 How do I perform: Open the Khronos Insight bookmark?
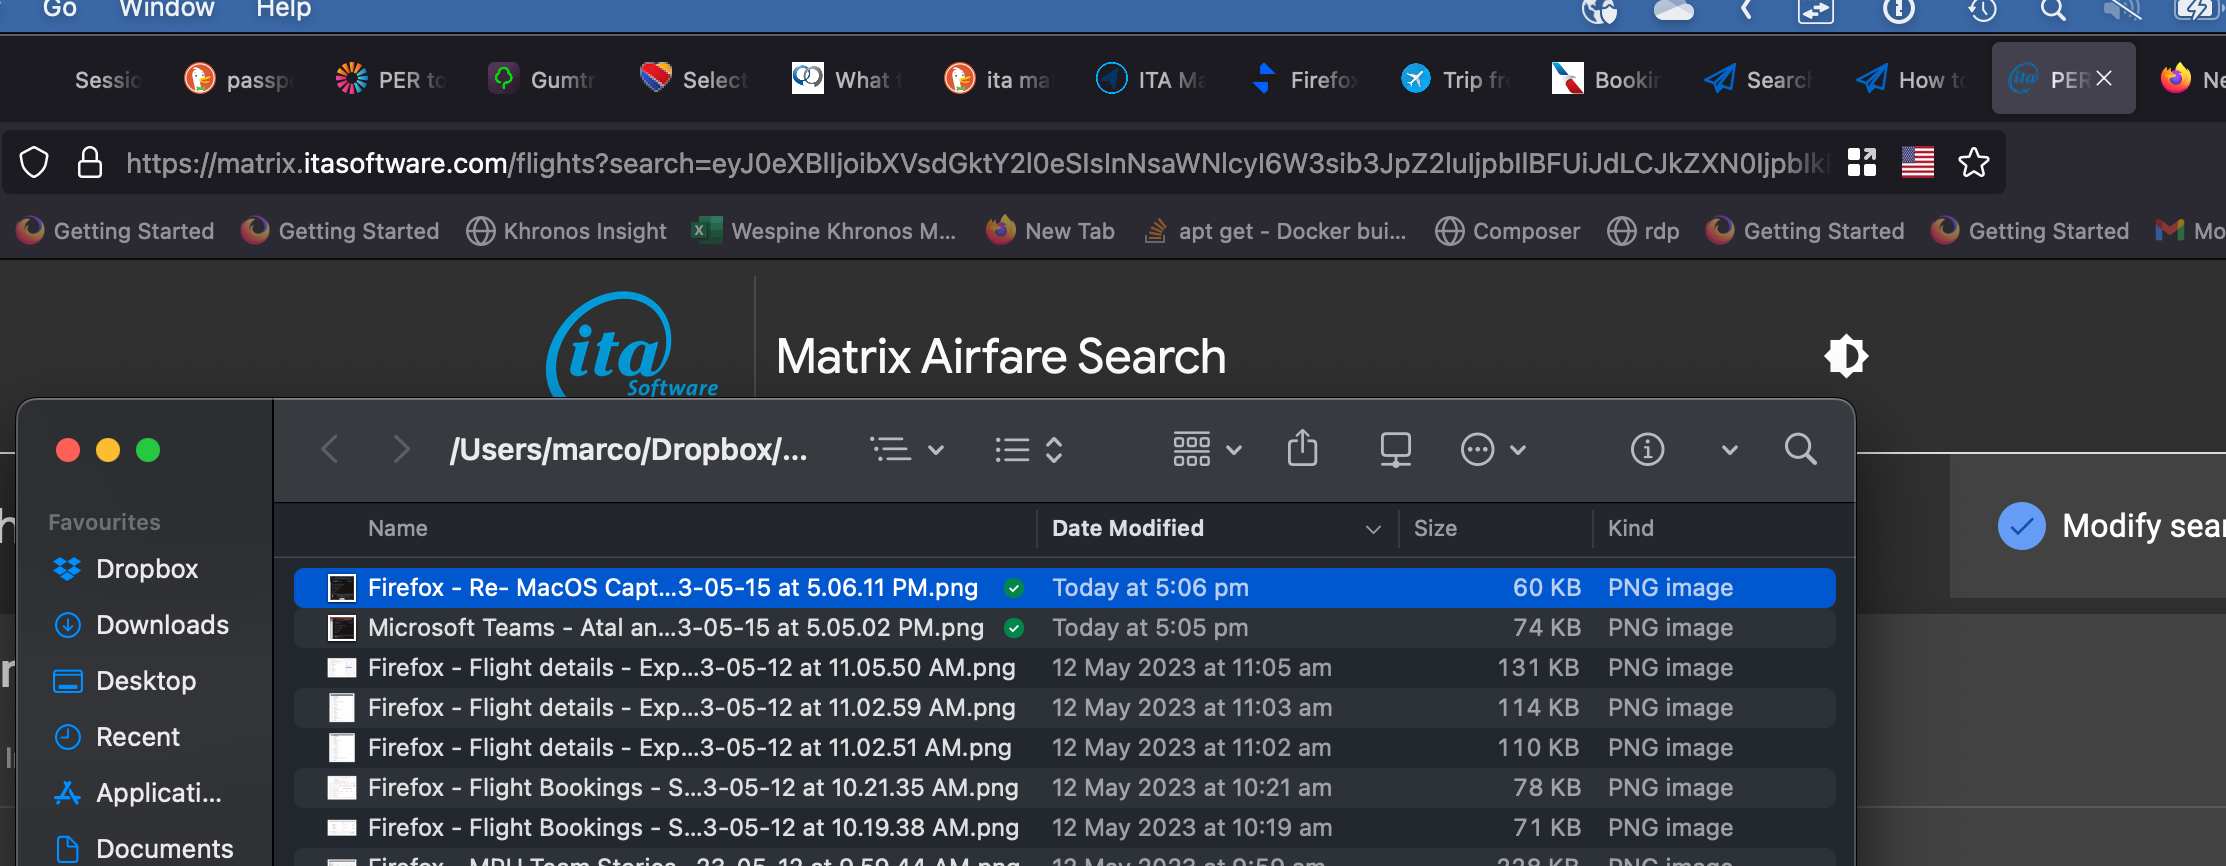click(x=567, y=231)
